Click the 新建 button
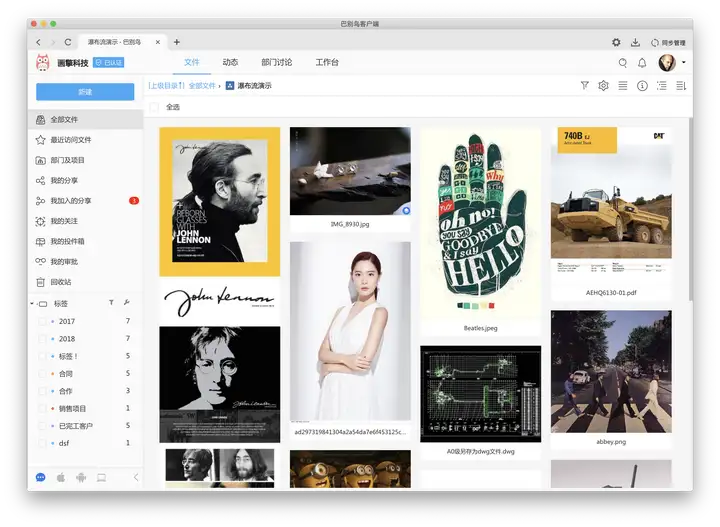The height and width of the screenshot is (527, 720). pos(85,92)
